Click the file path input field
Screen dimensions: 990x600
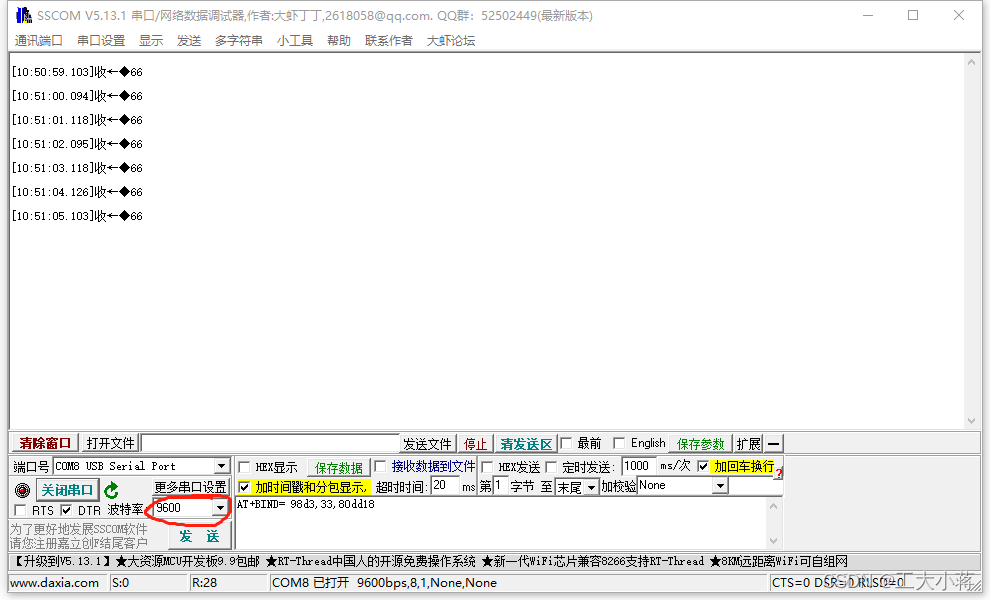tap(271, 443)
